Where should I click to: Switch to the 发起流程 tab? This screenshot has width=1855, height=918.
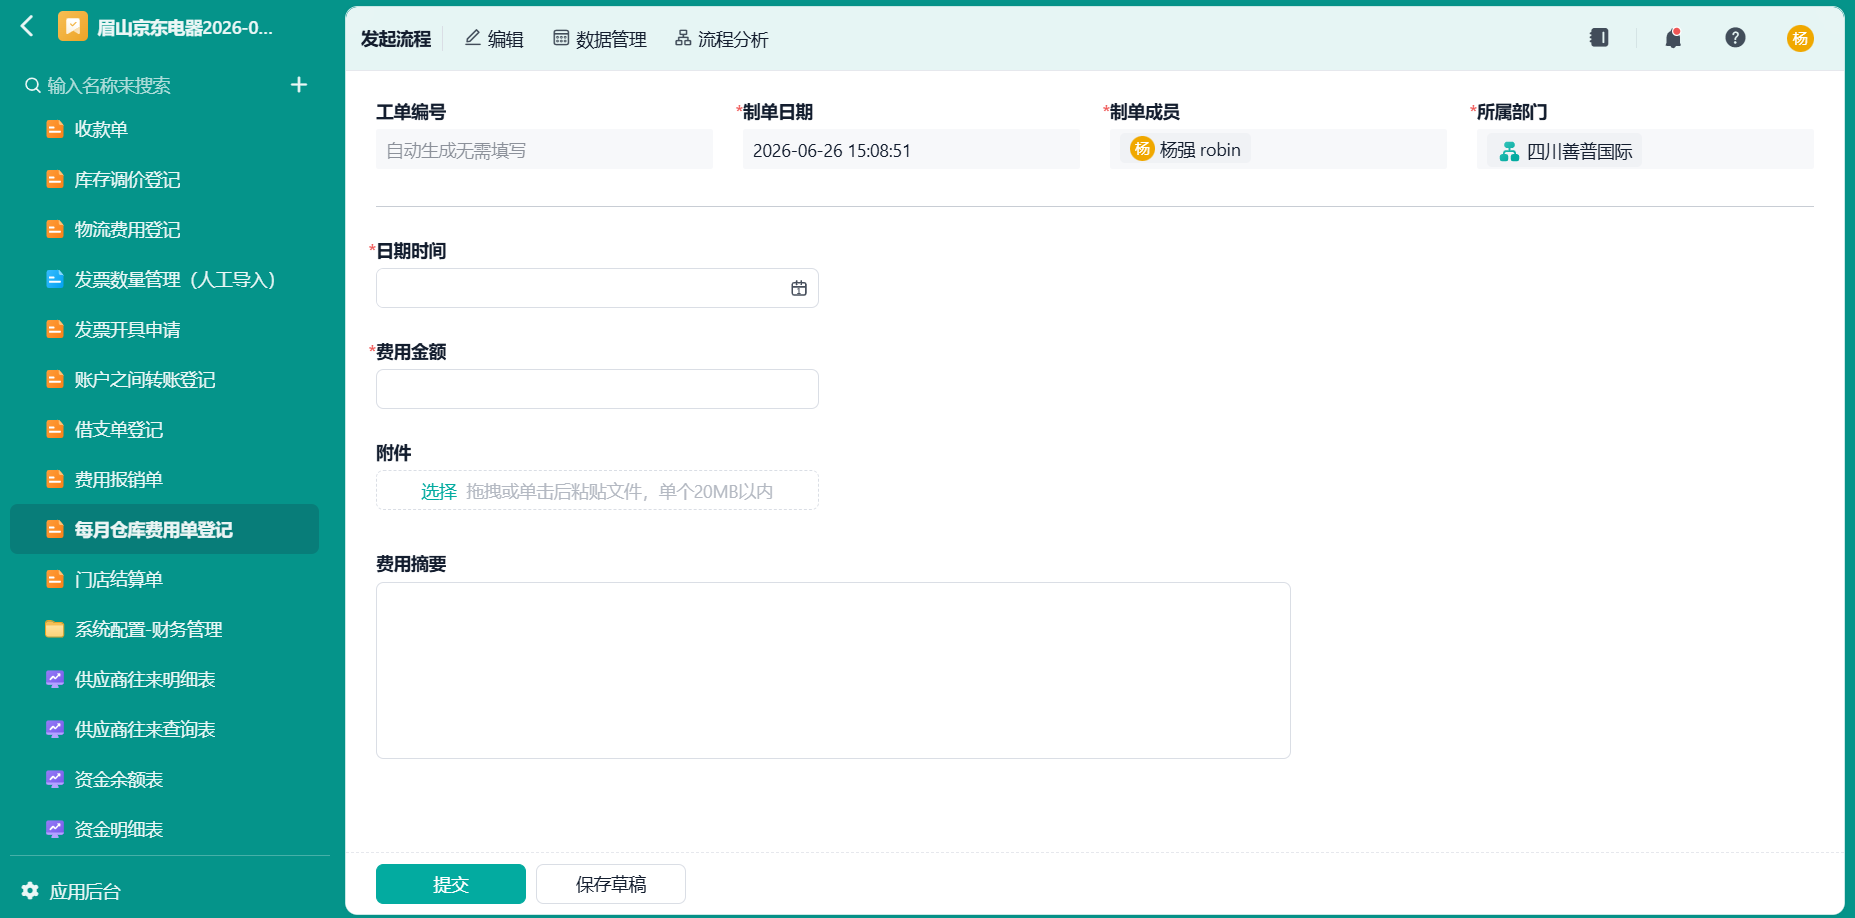point(396,39)
